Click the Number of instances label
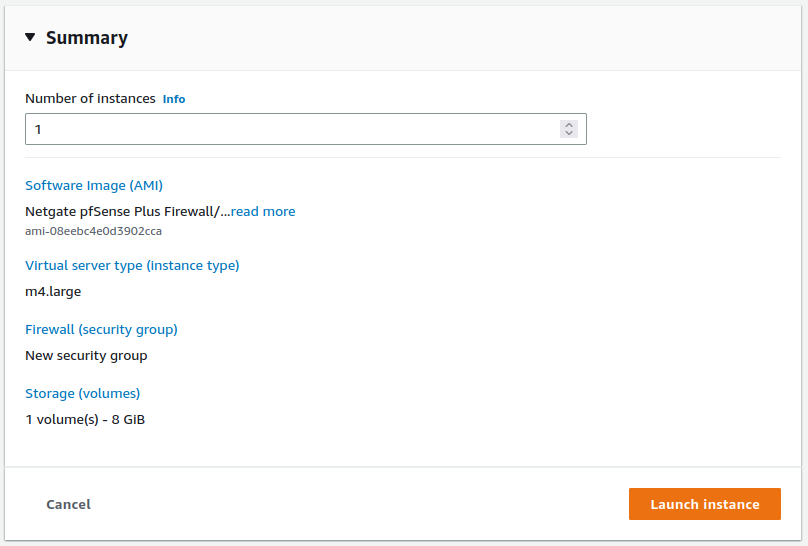808x546 pixels. (90, 99)
